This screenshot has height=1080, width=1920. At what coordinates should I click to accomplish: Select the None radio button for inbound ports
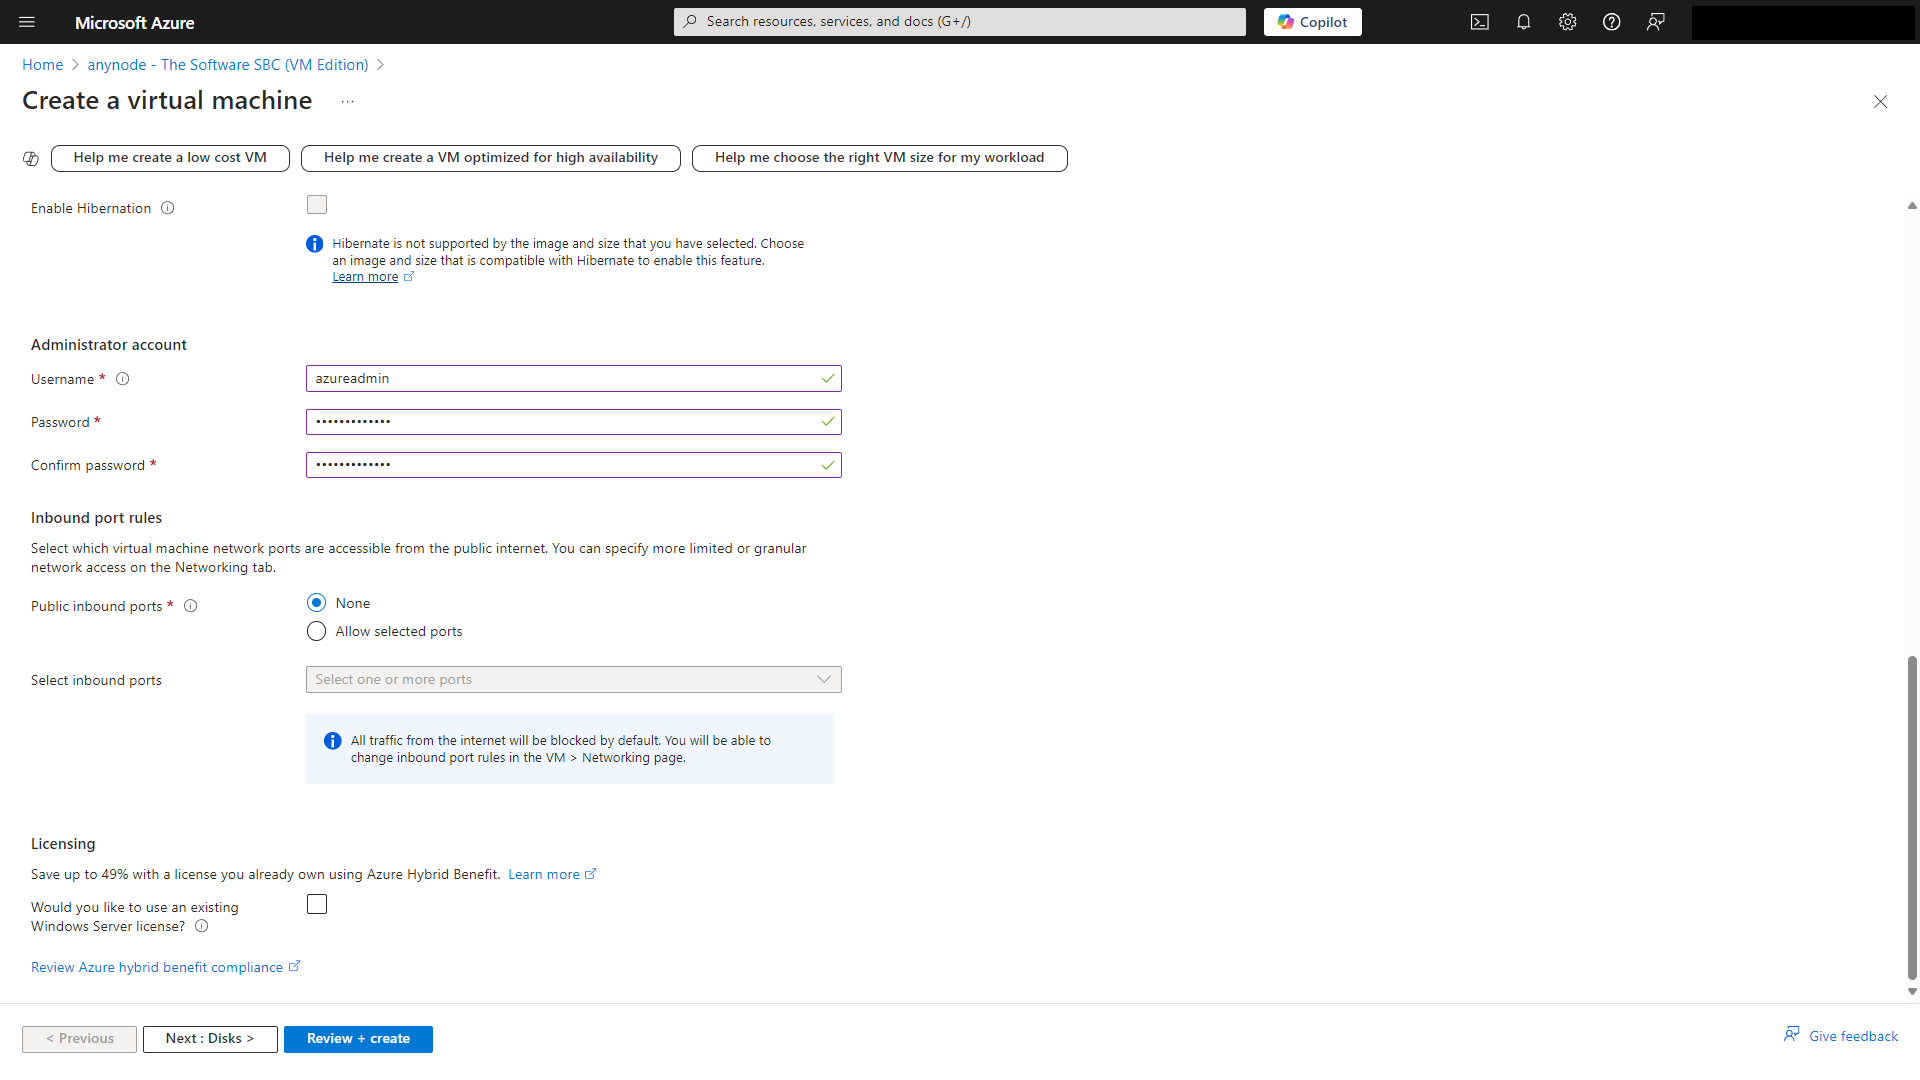pos(316,603)
